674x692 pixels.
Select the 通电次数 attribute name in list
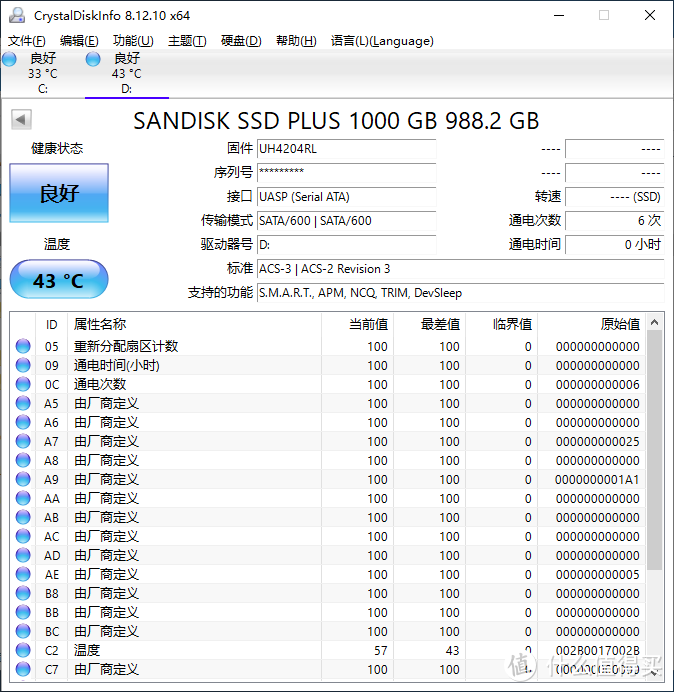100,384
